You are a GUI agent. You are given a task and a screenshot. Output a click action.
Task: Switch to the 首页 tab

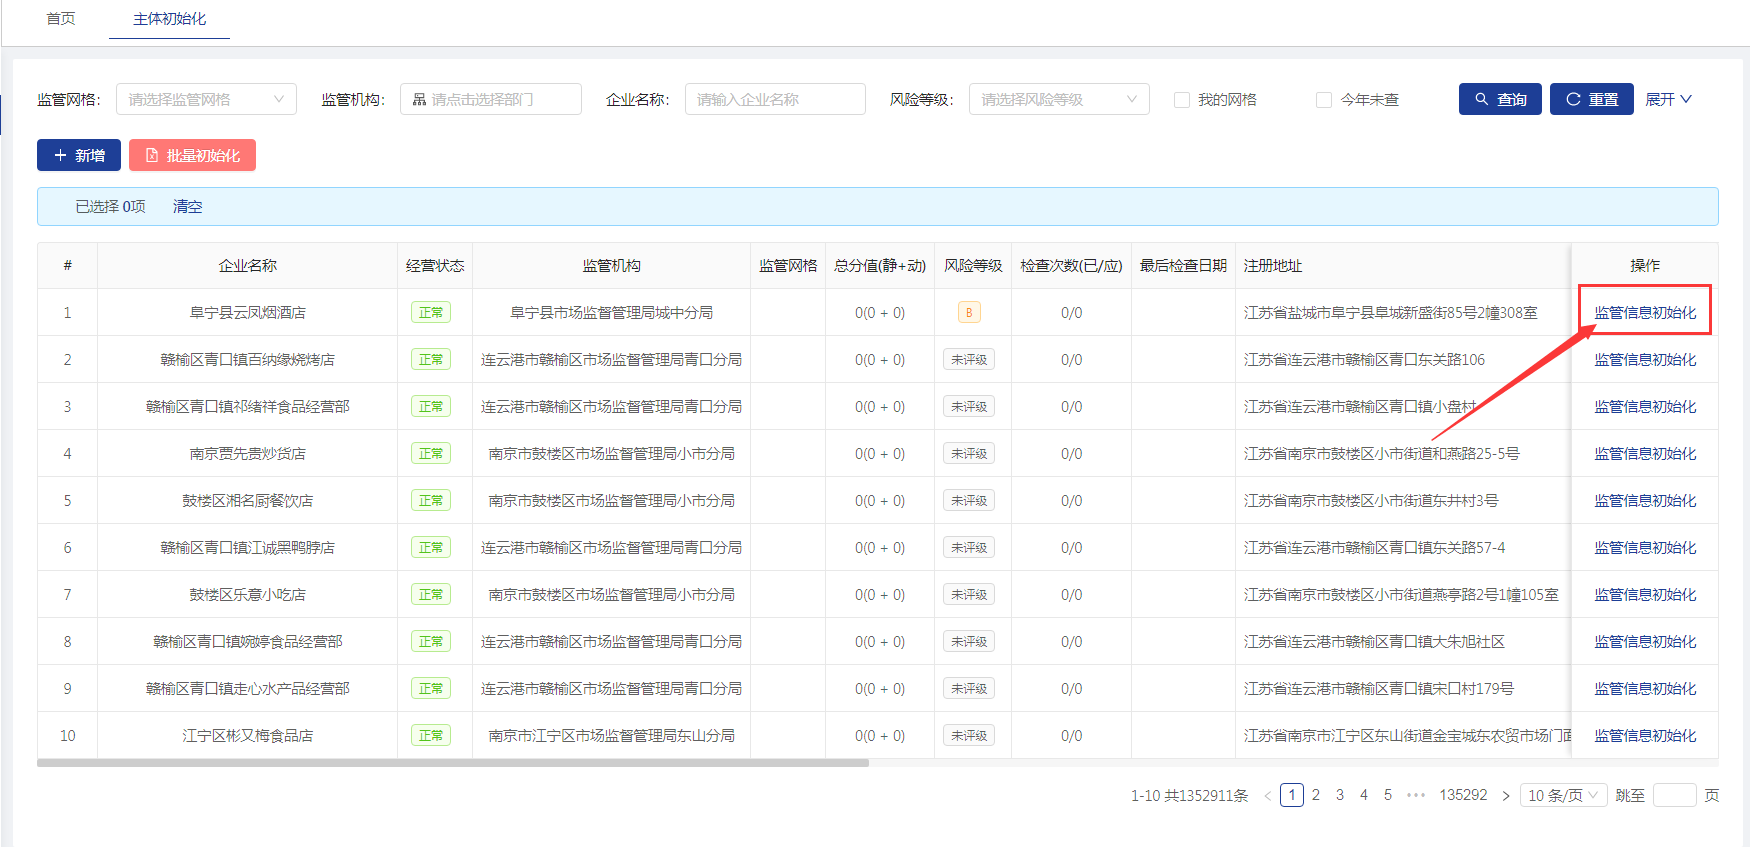61,19
